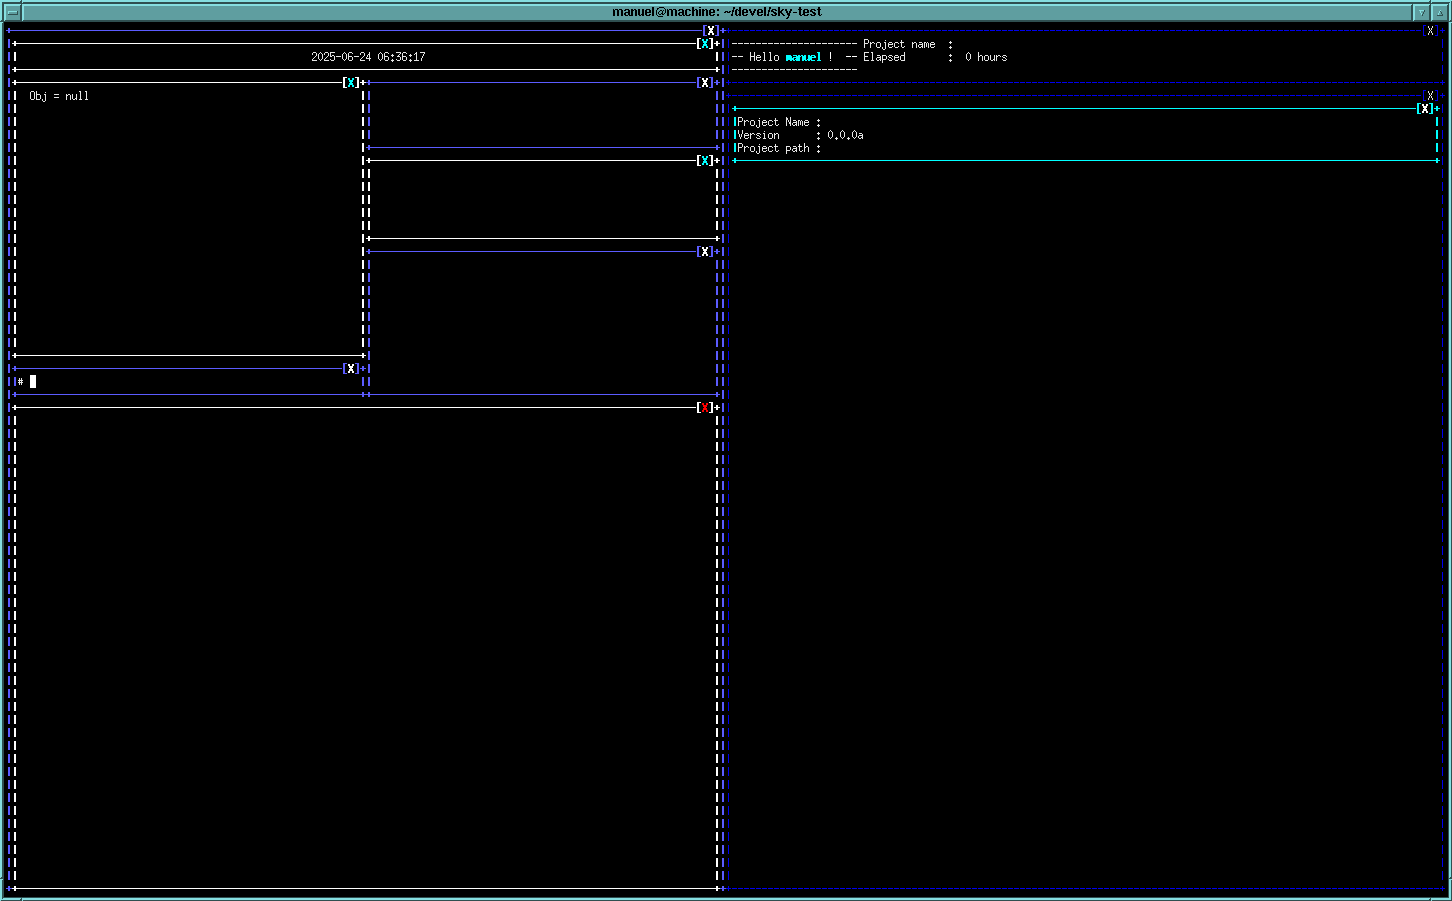Click the highlighted 'manuel' username
The width and height of the screenshot is (1452, 901).
[x=803, y=57]
